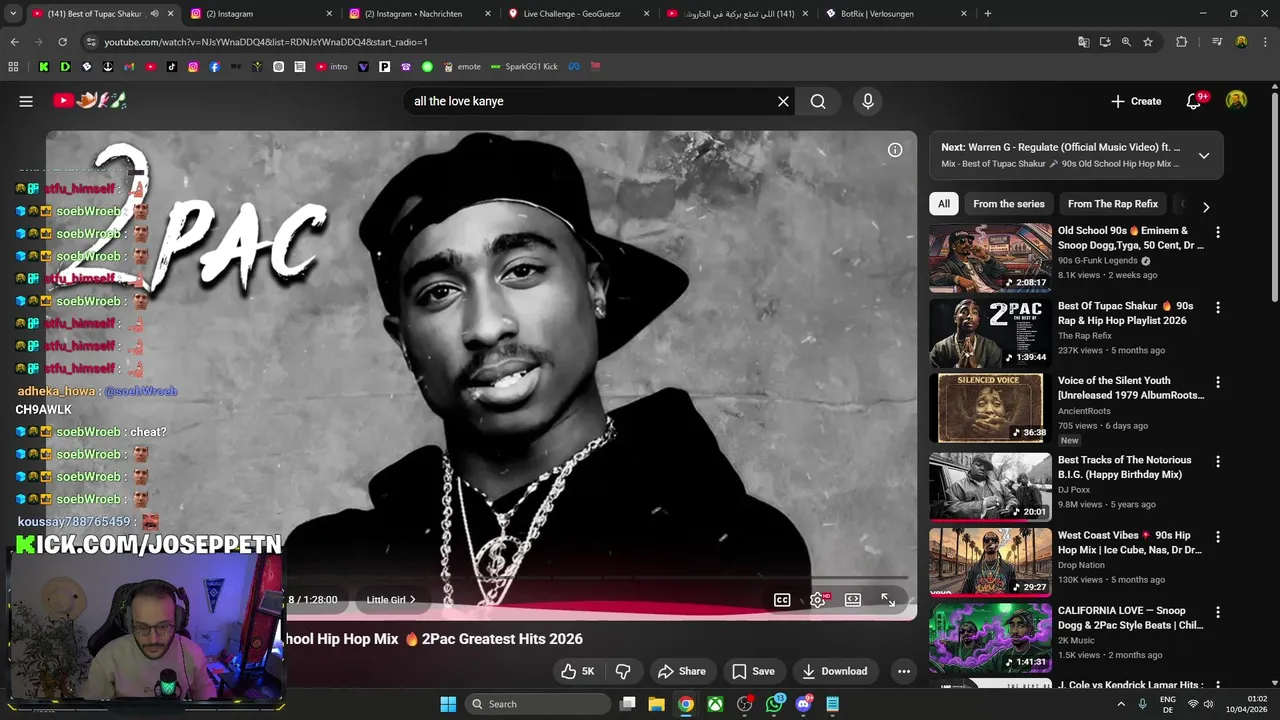
Task: Open the TikTok bookmark icon
Action: [x=172, y=67]
